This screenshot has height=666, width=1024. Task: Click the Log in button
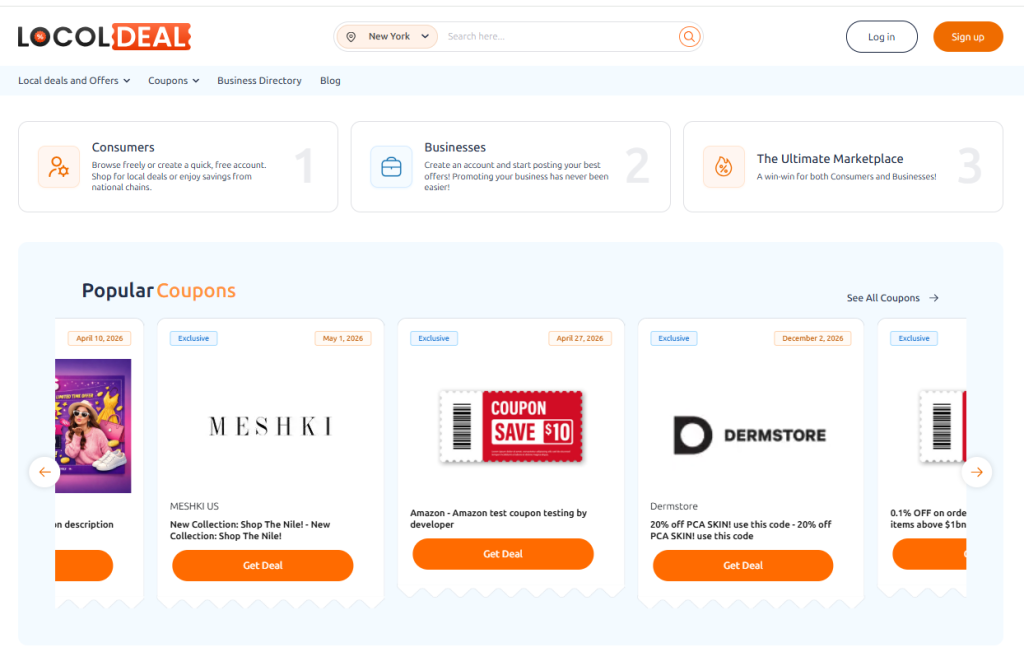tap(881, 36)
